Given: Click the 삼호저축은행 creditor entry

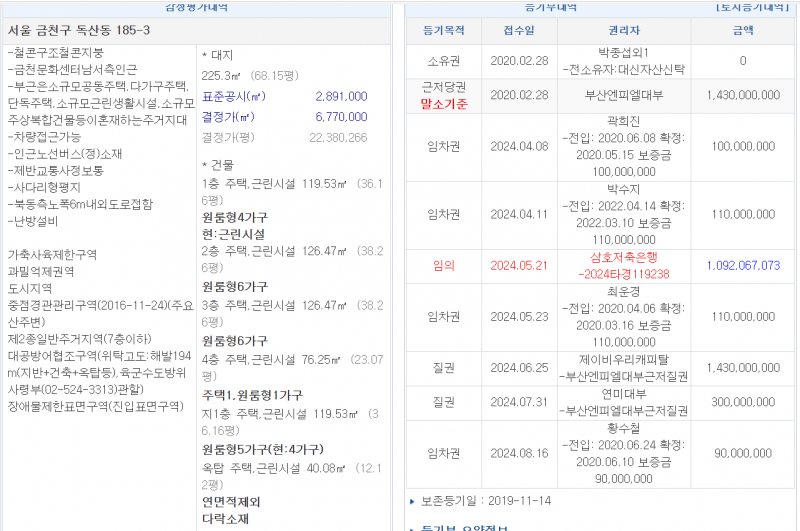Looking at the screenshot, I should 624,257.
